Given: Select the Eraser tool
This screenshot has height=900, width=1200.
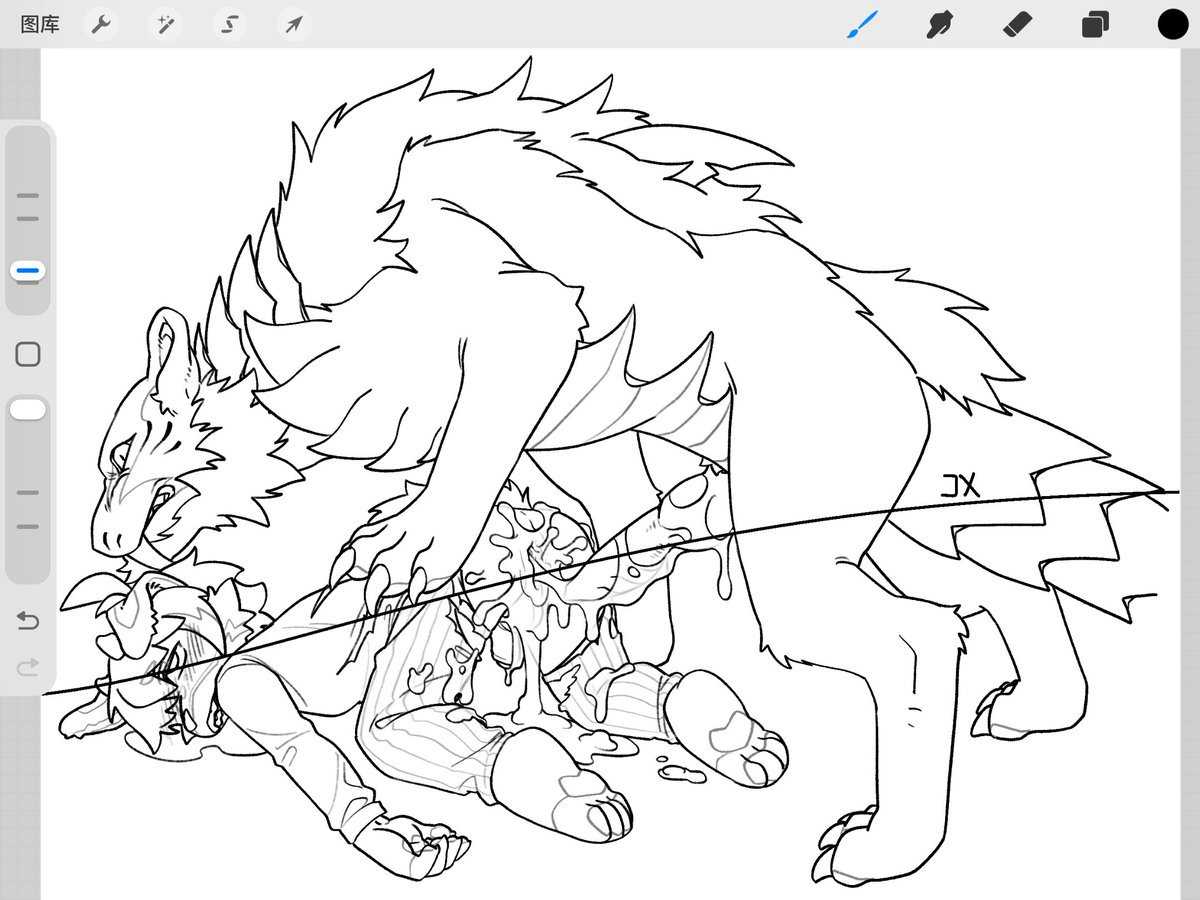Looking at the screenshot, I should (x=1017, y=25).
